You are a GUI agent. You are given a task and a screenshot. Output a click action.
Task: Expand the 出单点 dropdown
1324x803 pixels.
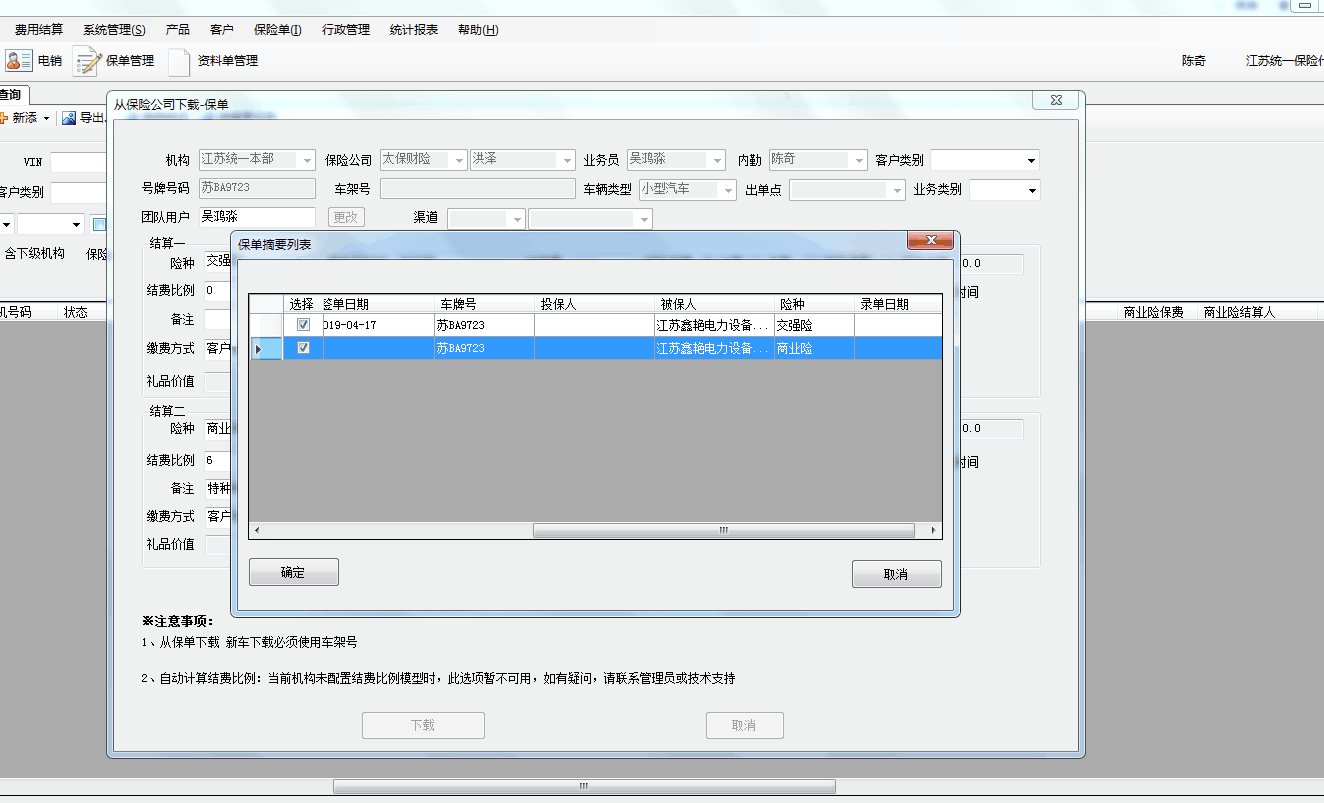click(x=896, y=190)
